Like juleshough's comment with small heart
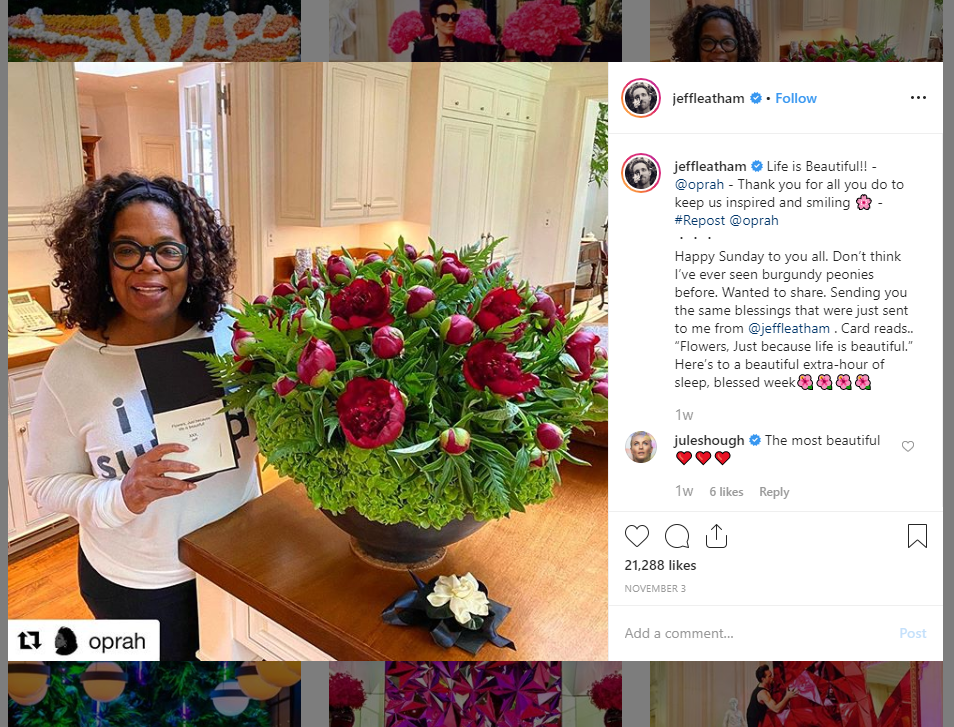954x727 pixels. 908,446
